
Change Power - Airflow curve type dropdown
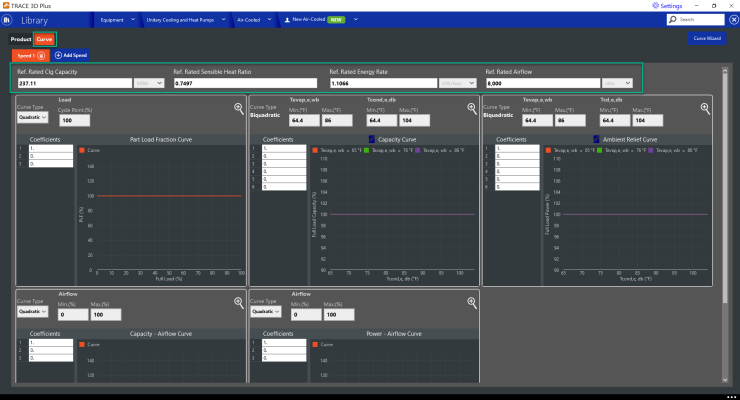(266, 312)
